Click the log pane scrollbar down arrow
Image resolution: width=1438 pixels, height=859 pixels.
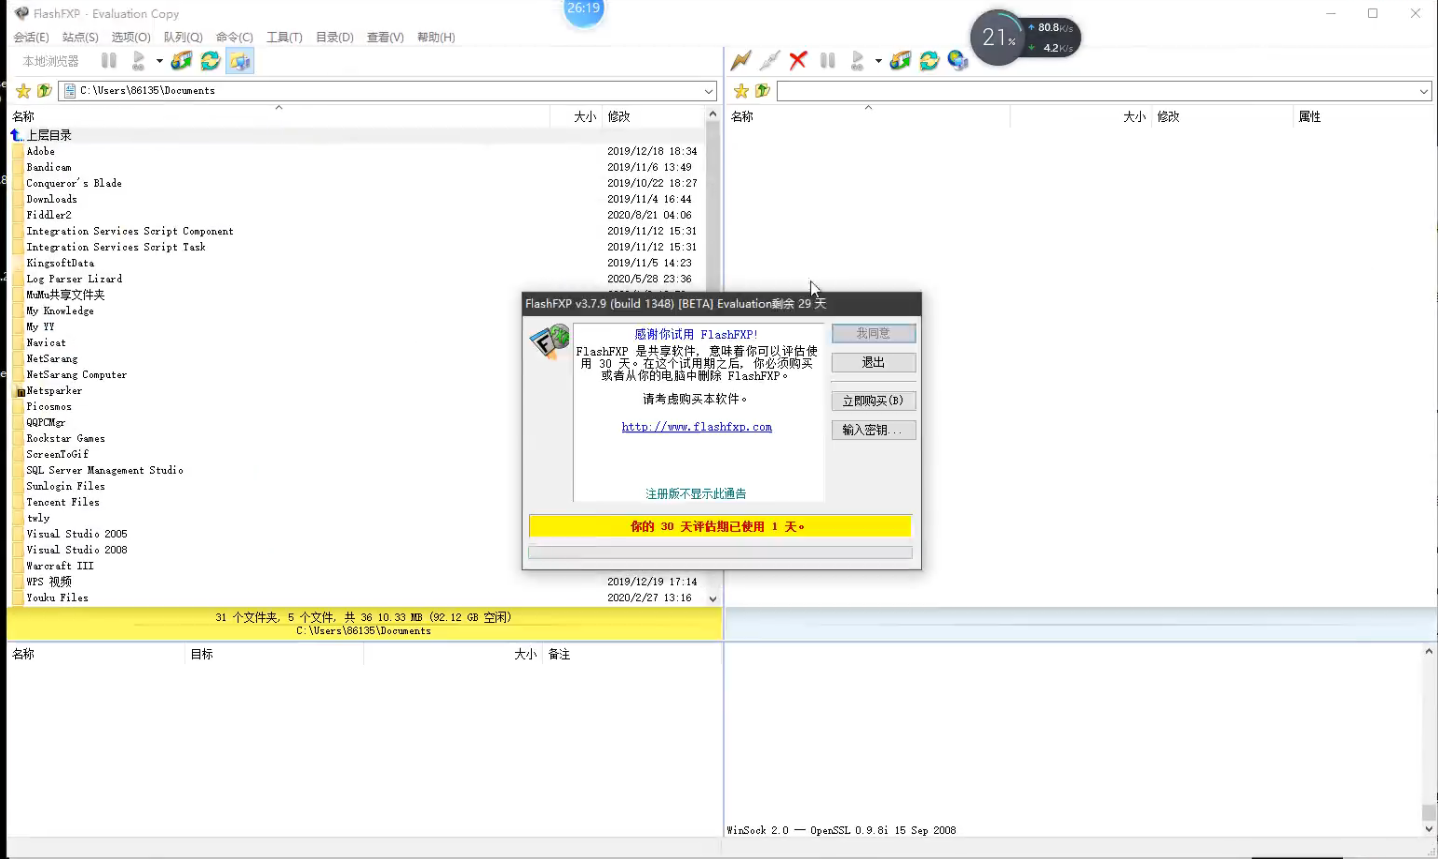pyautogui.click(x=1429, y=829)
